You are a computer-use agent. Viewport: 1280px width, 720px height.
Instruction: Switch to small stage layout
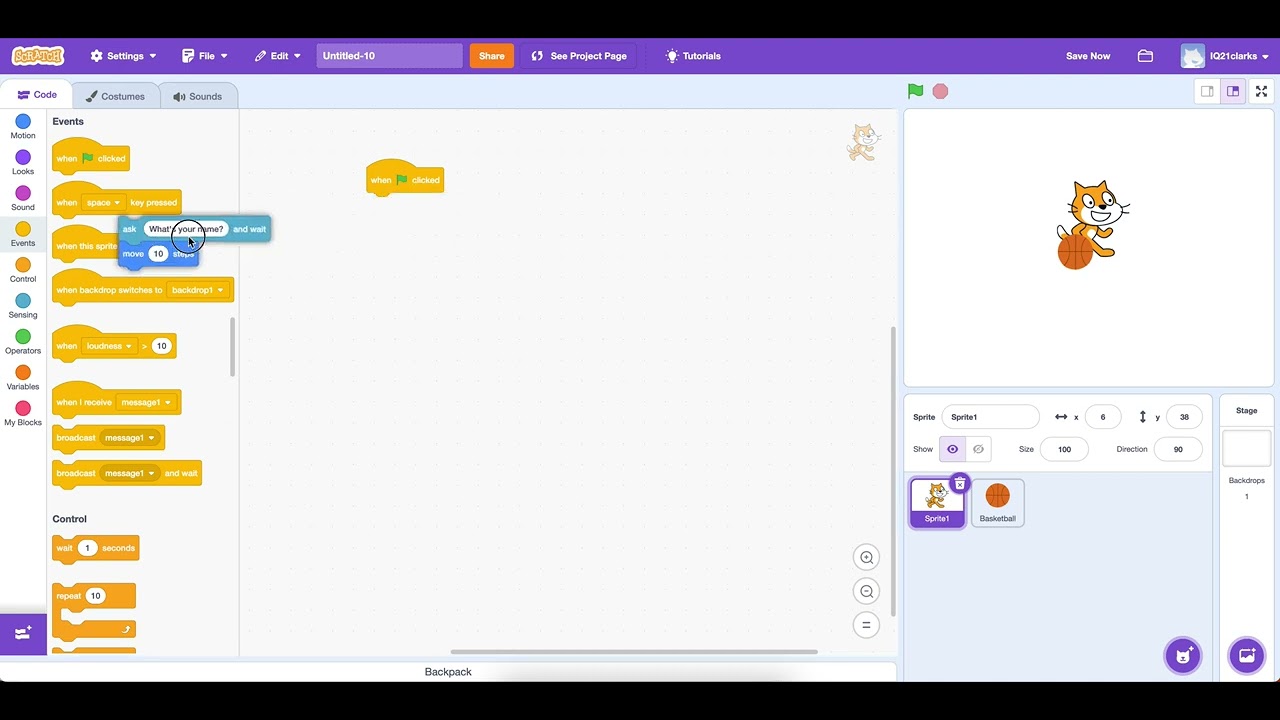point(1207,91)
